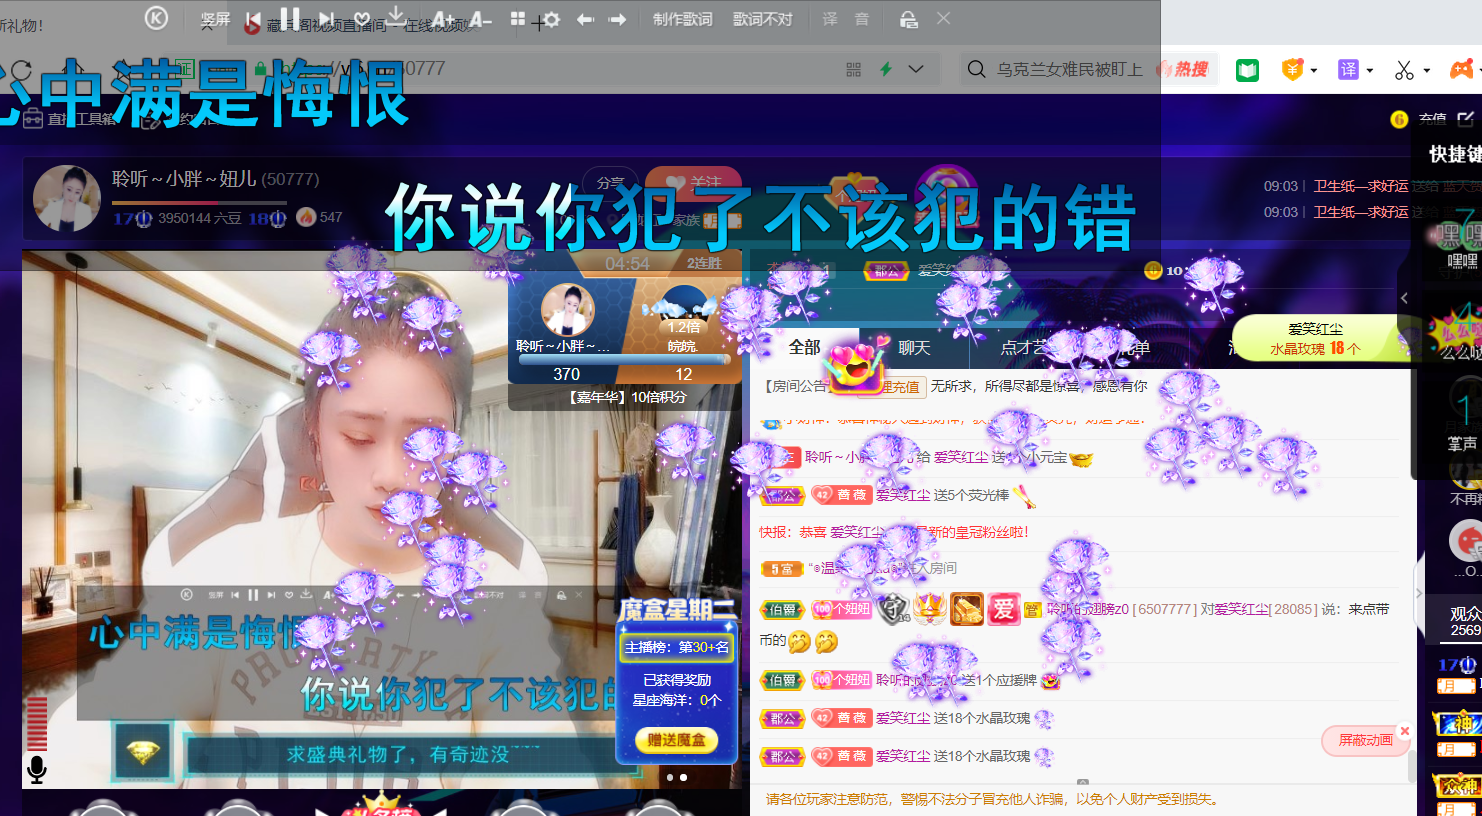This screenshot has width=1482, height=816.
Task: Click the host name 聆听~小胖~妞儿 (50777)
Action: 215,179
